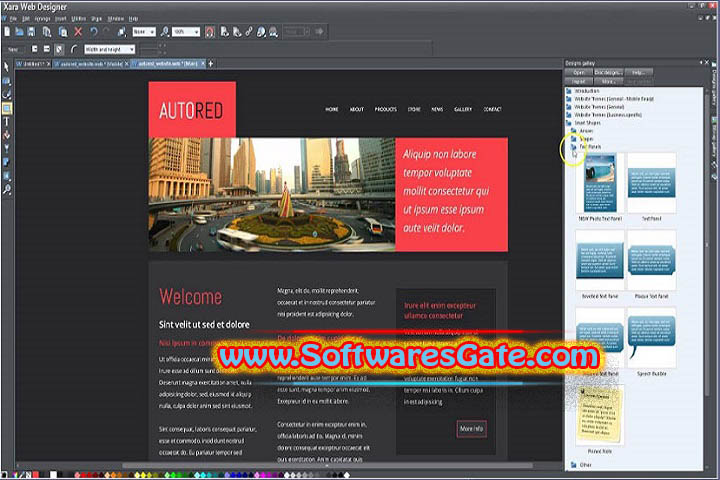Click the Undo arrow icon
The height and width of the screenshot is (480, 720).
click(x=94, y=32)
